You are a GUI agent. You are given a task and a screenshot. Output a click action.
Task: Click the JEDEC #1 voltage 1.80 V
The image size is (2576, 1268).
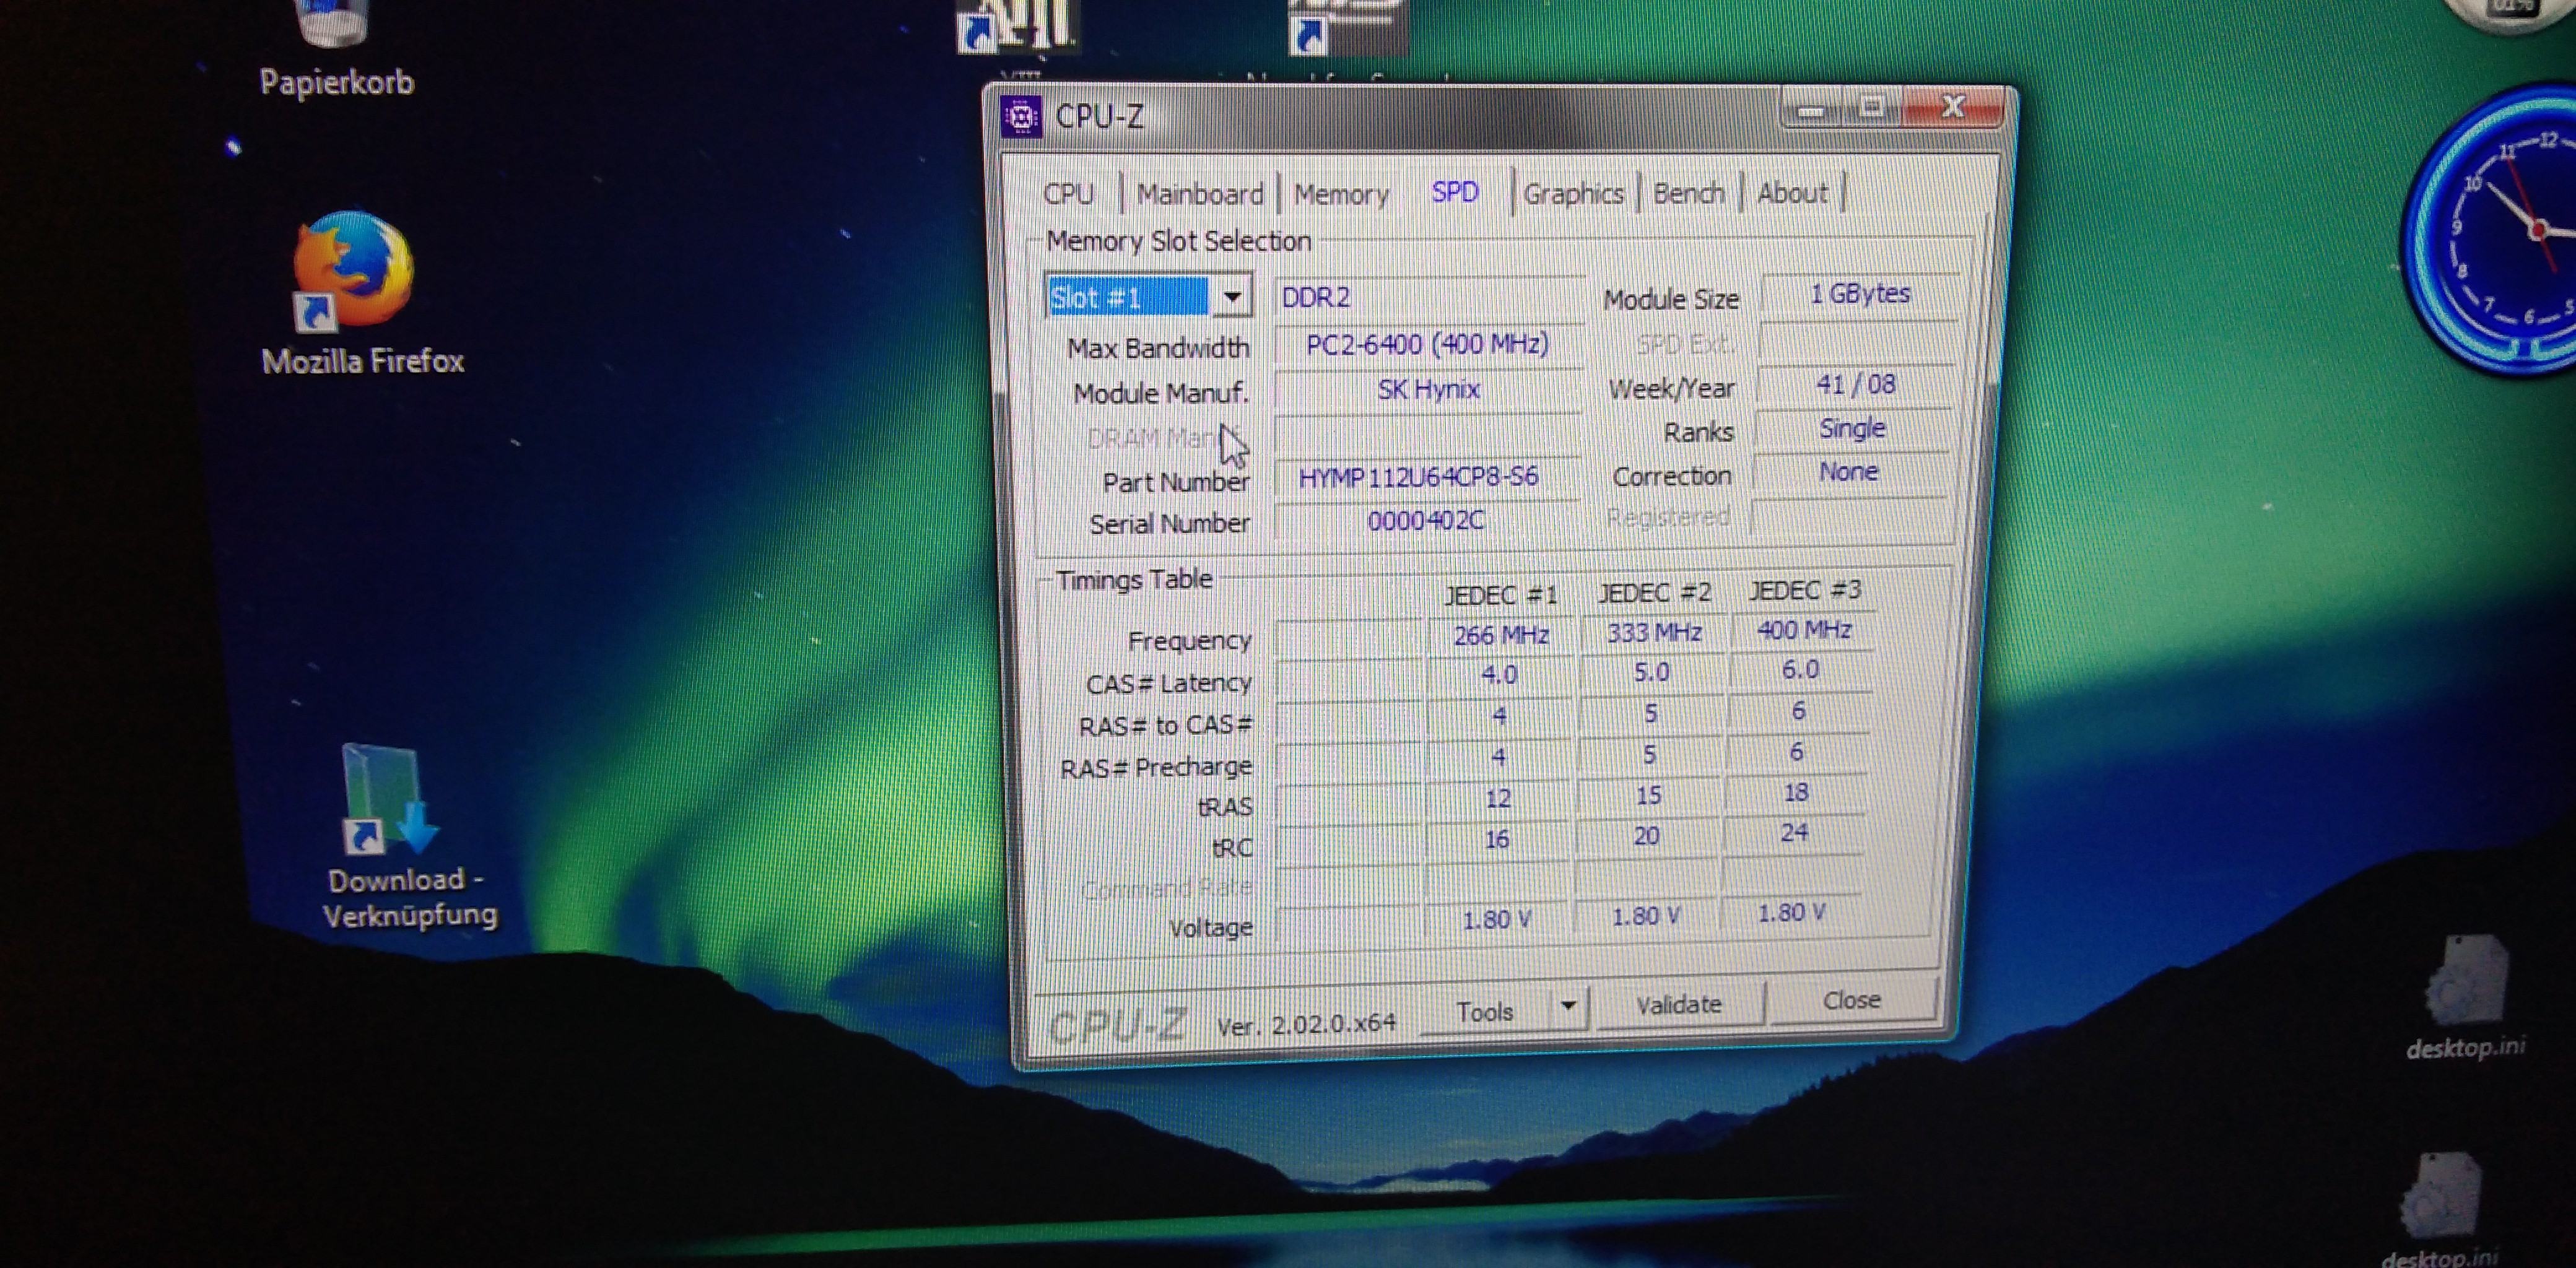(1496, 919)
